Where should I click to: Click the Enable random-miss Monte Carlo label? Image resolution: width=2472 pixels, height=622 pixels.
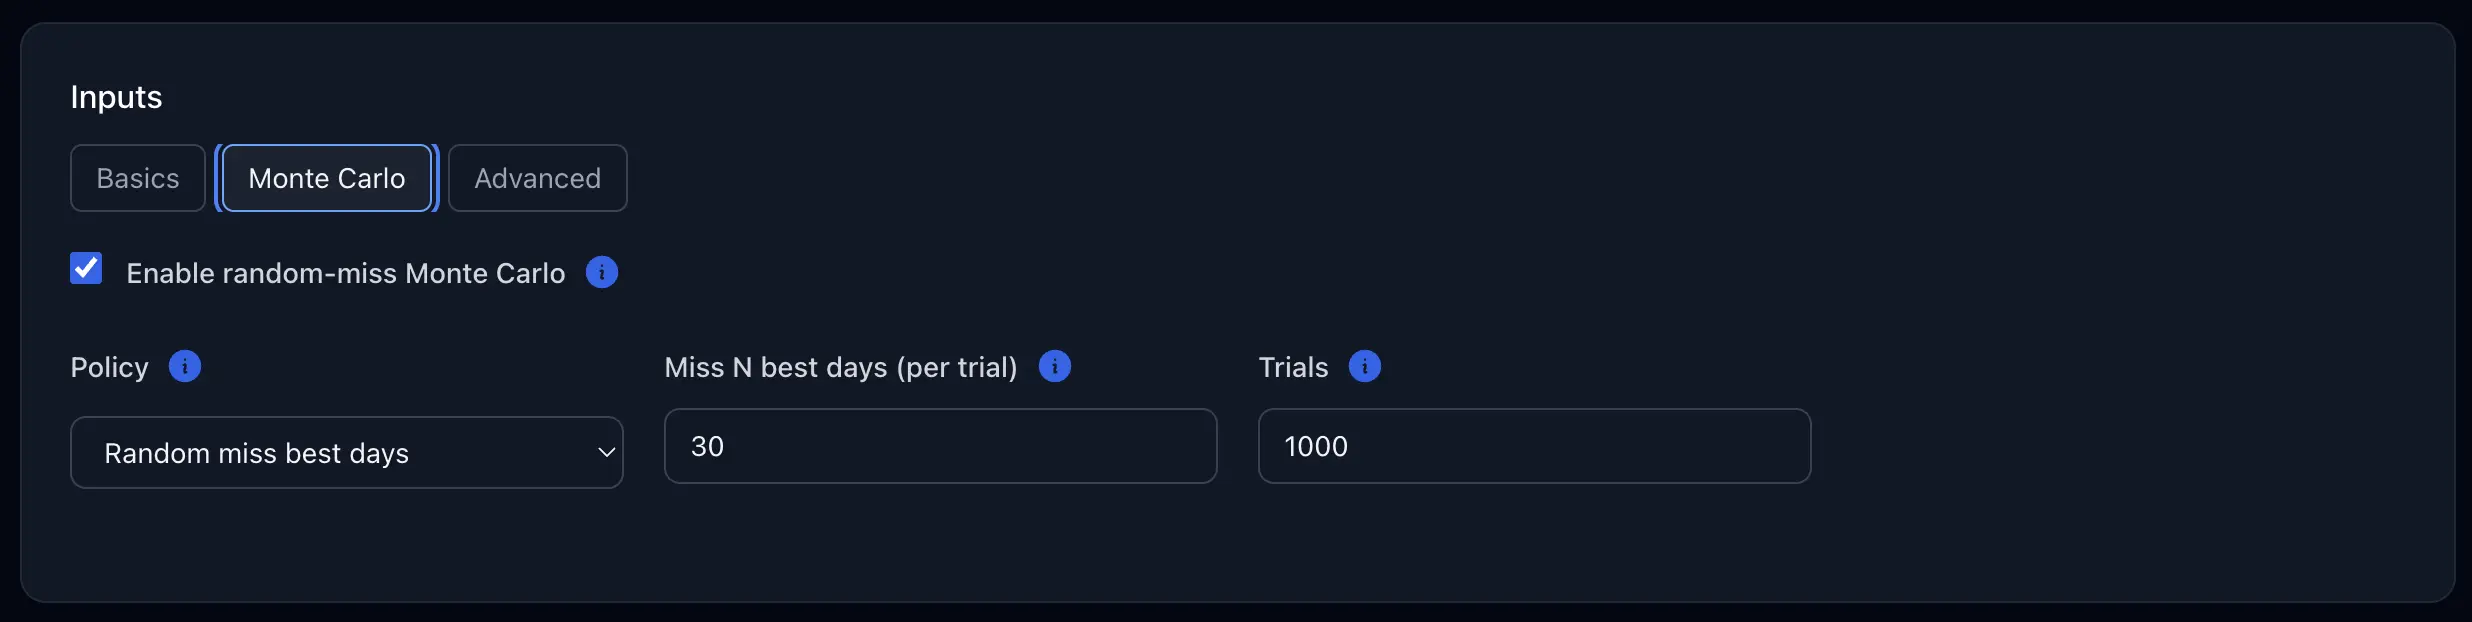tap(345, 274)
